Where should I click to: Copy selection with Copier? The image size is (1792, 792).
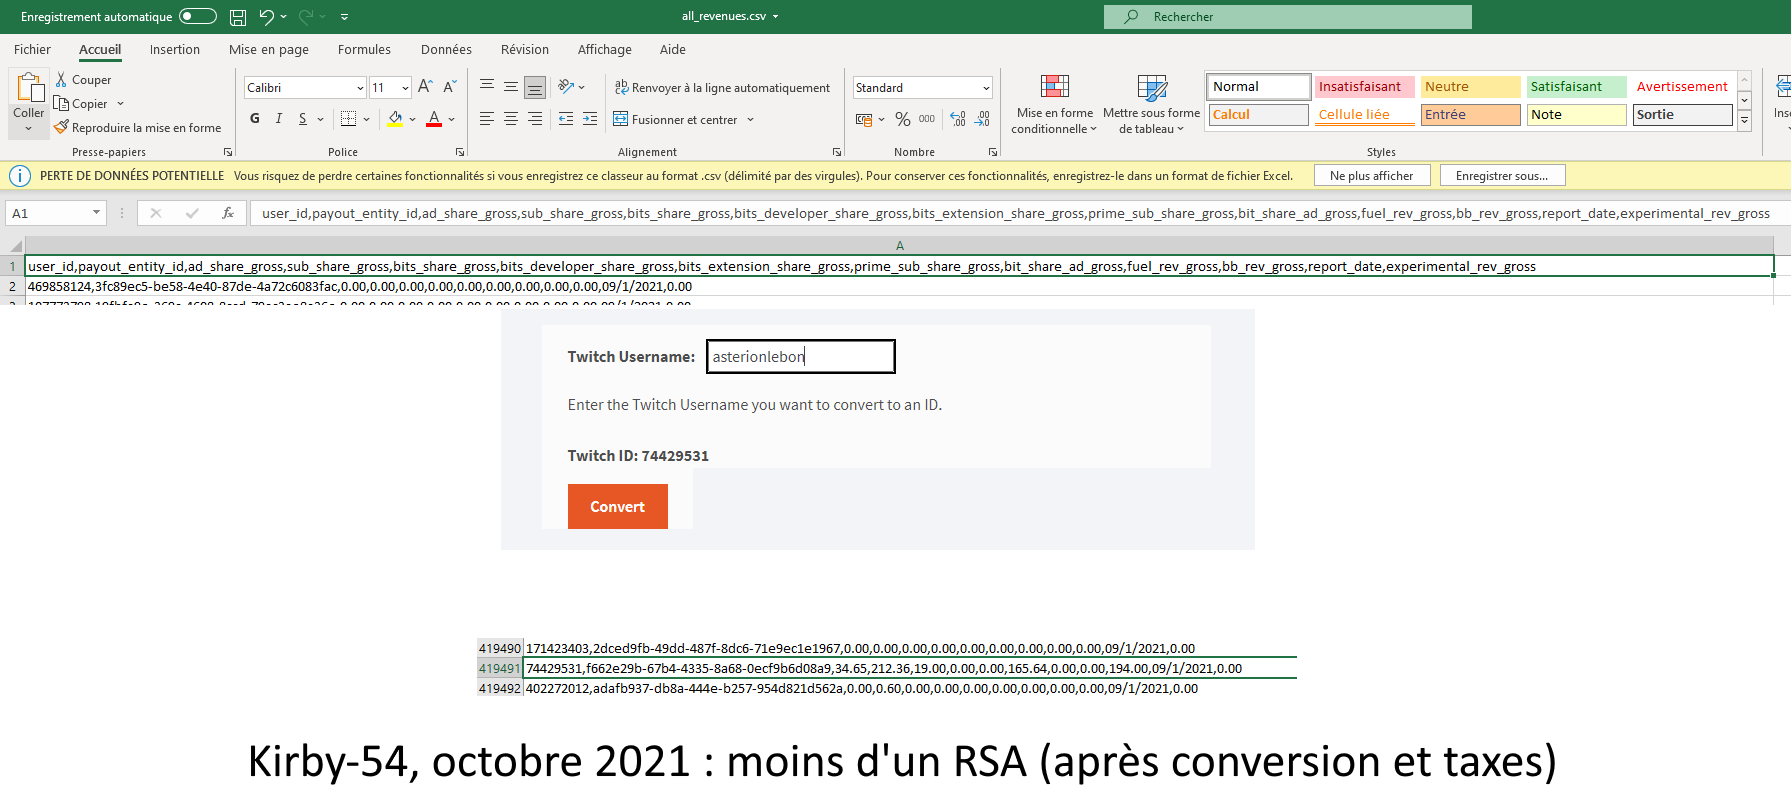coord(82,104)
